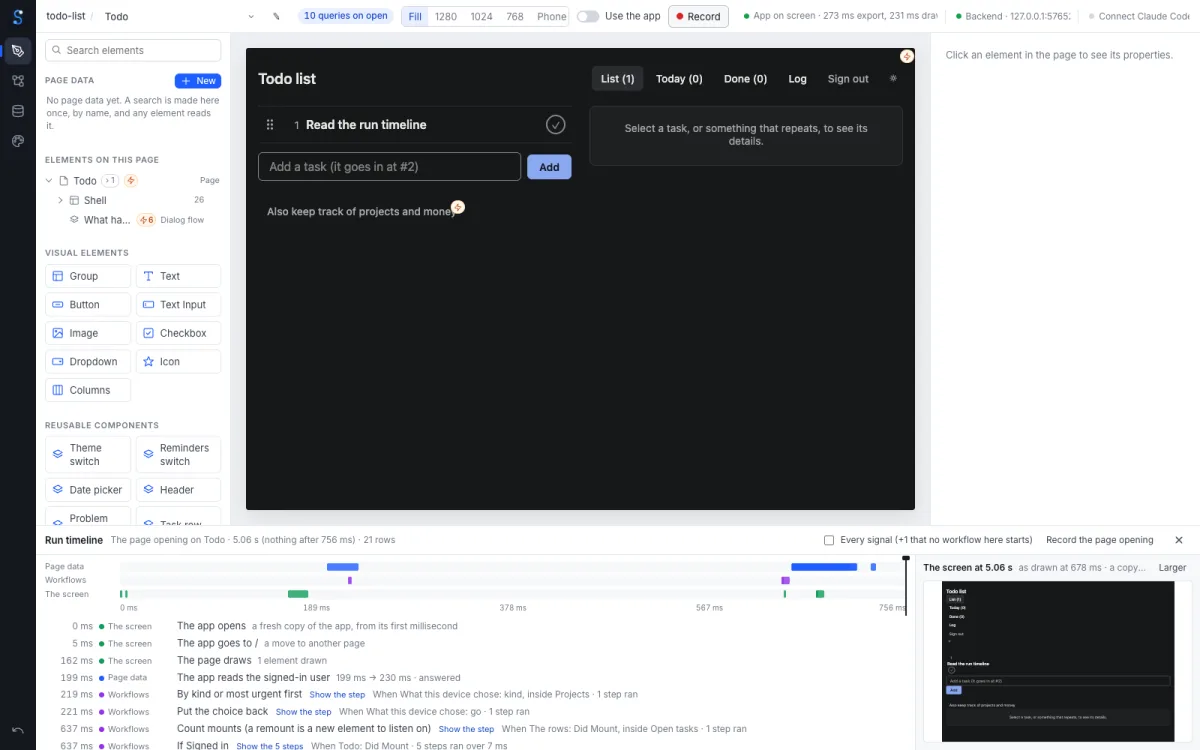The width and height of the screenshot is (1200, 750).
Task: Select the List (1) tab
Action: point(617,79)
